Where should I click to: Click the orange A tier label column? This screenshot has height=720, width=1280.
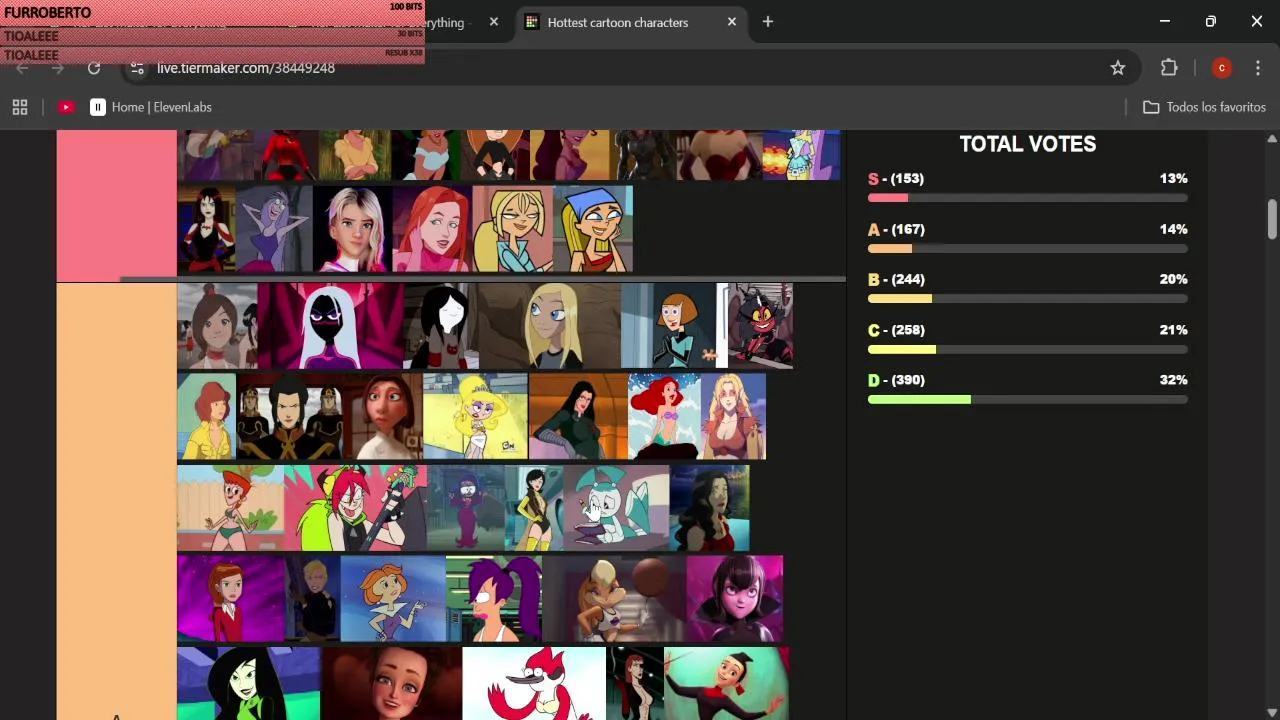click(x=116, y=502)
